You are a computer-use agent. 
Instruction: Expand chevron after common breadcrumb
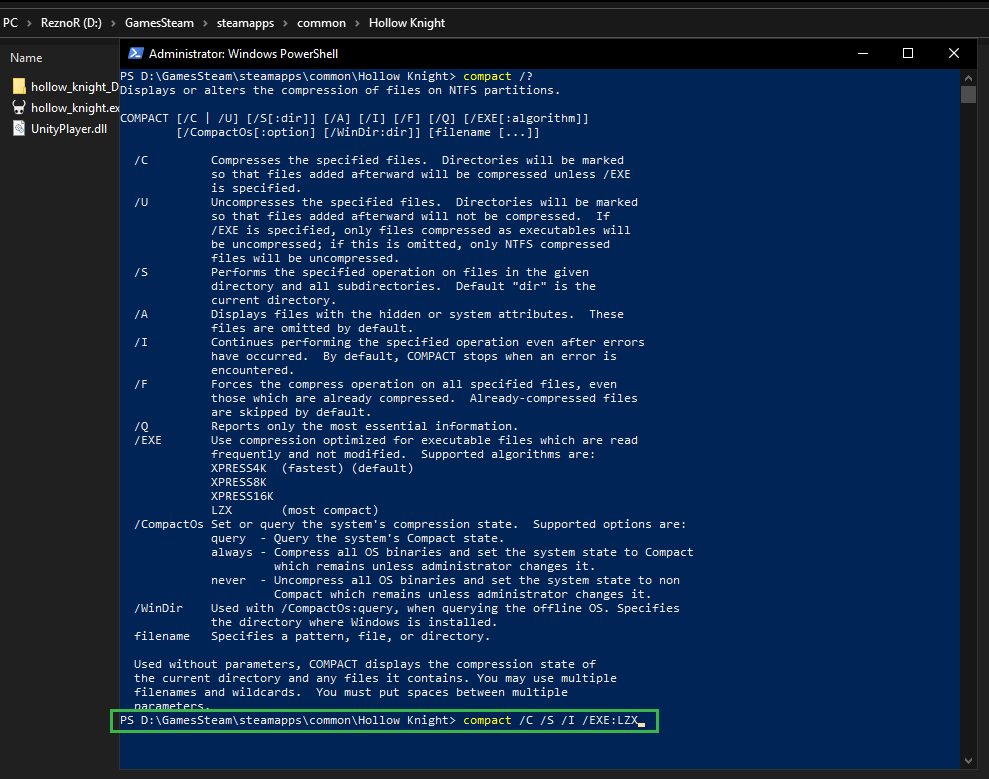(357, 23)
